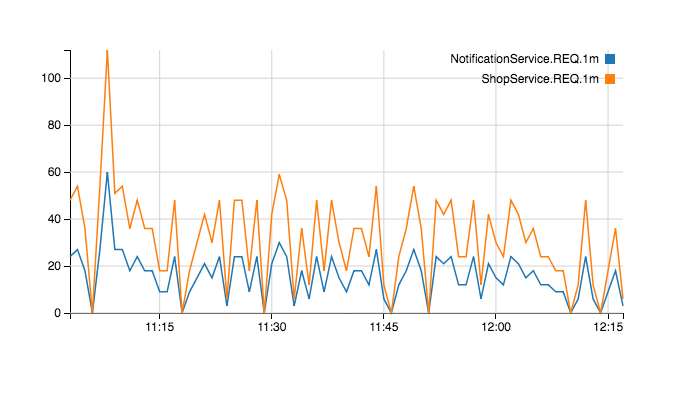
Task: Click the orange peak just before 11:45
Action: 376,187
